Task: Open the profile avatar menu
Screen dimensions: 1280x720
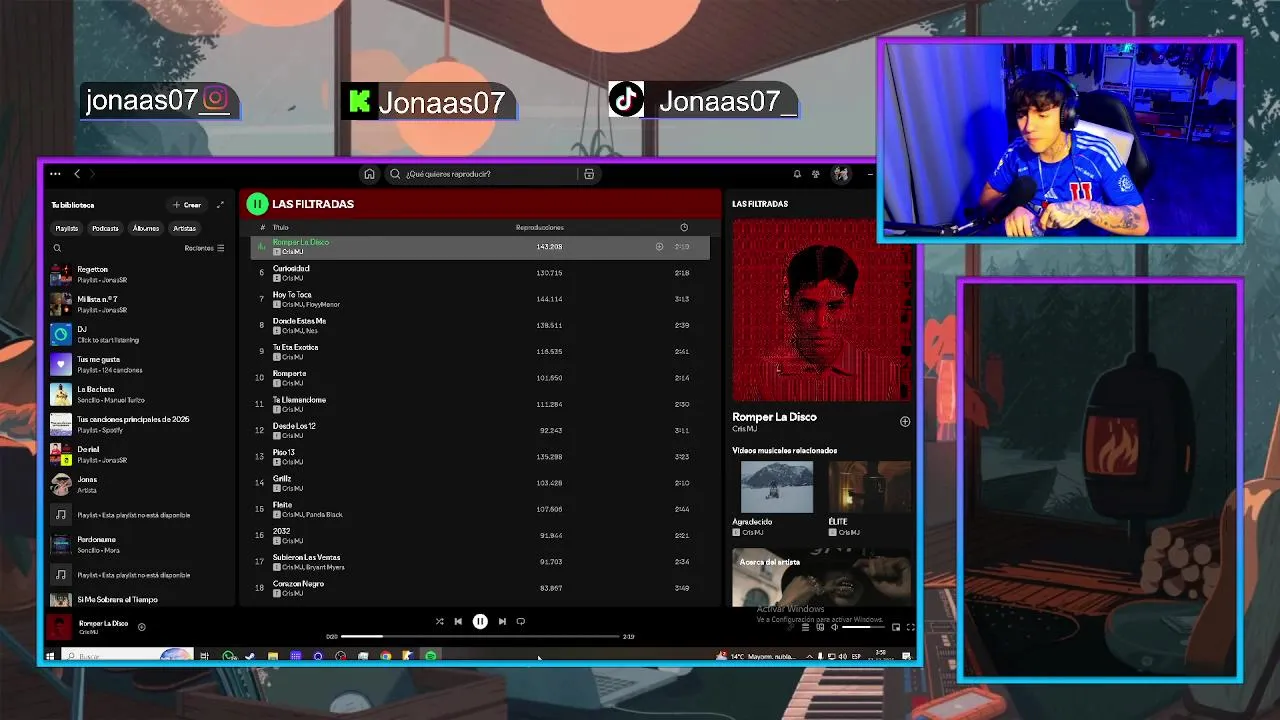Action: coord(841,174)
